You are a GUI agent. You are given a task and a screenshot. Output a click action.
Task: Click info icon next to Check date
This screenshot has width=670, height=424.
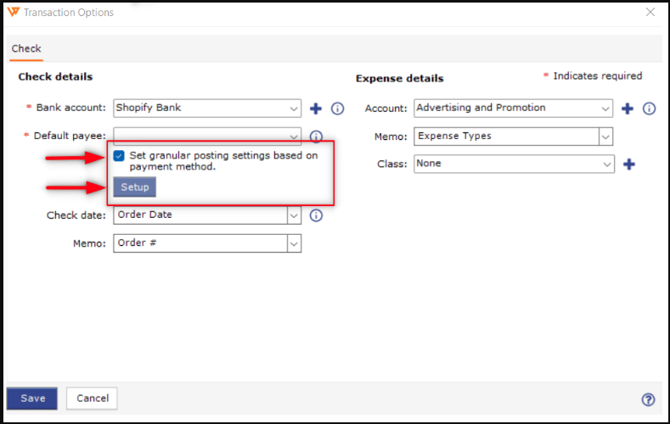(x=316, y=215)
